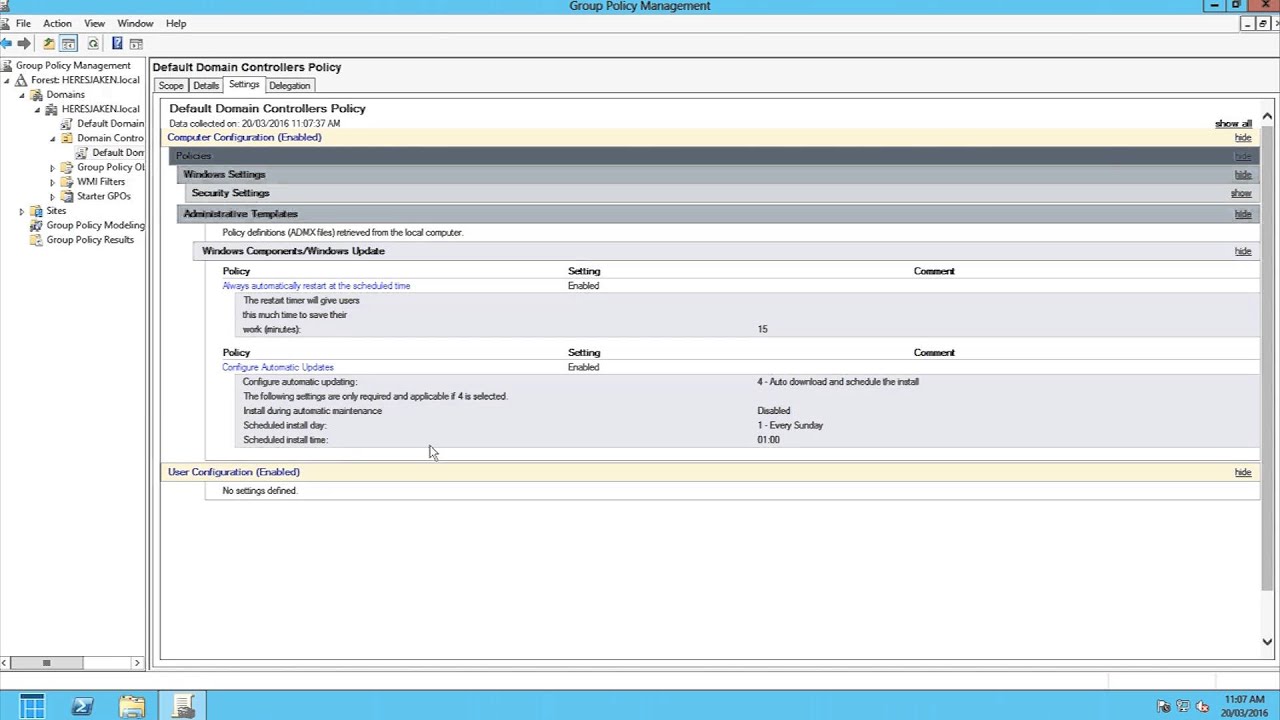Click the muted speaker tray icon
1280x720 pixels.
1202,706
